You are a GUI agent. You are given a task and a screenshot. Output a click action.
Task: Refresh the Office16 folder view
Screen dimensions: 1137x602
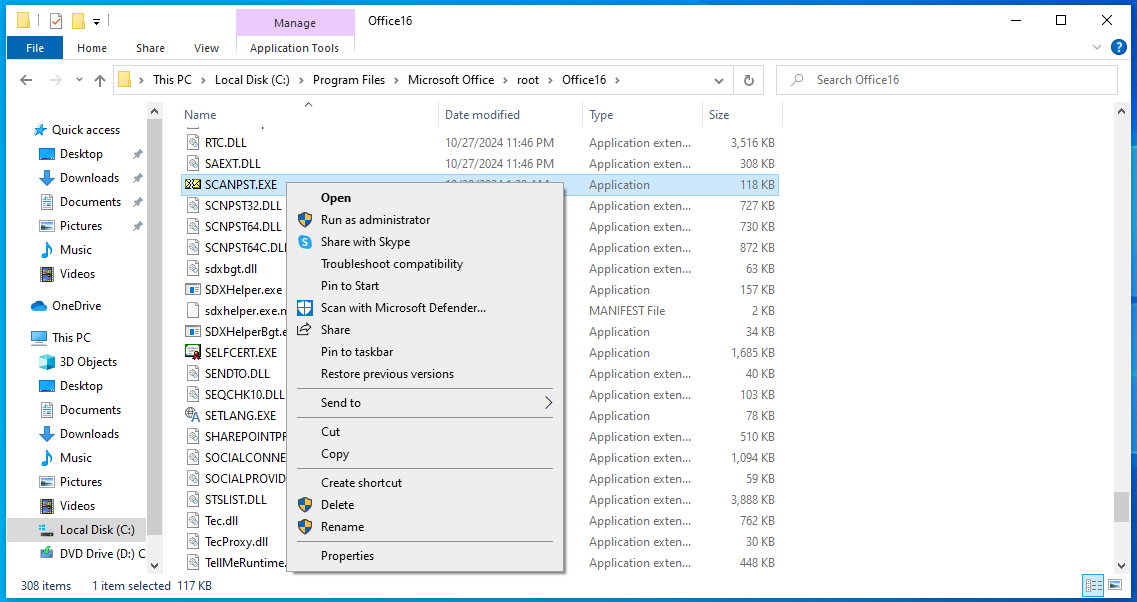tap(748, 80)
